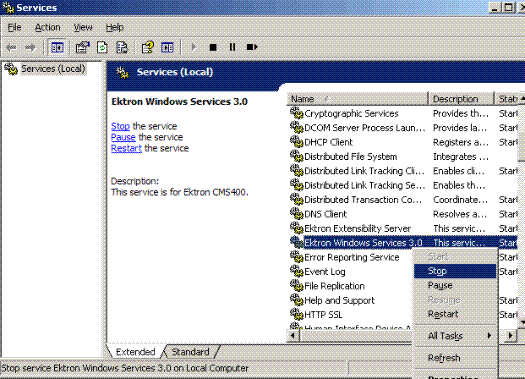The height and width of the screenshot is (379, 525).
Task: Toggle the Show/Hide Console Tree icon
Action: [x=57, y=48]
